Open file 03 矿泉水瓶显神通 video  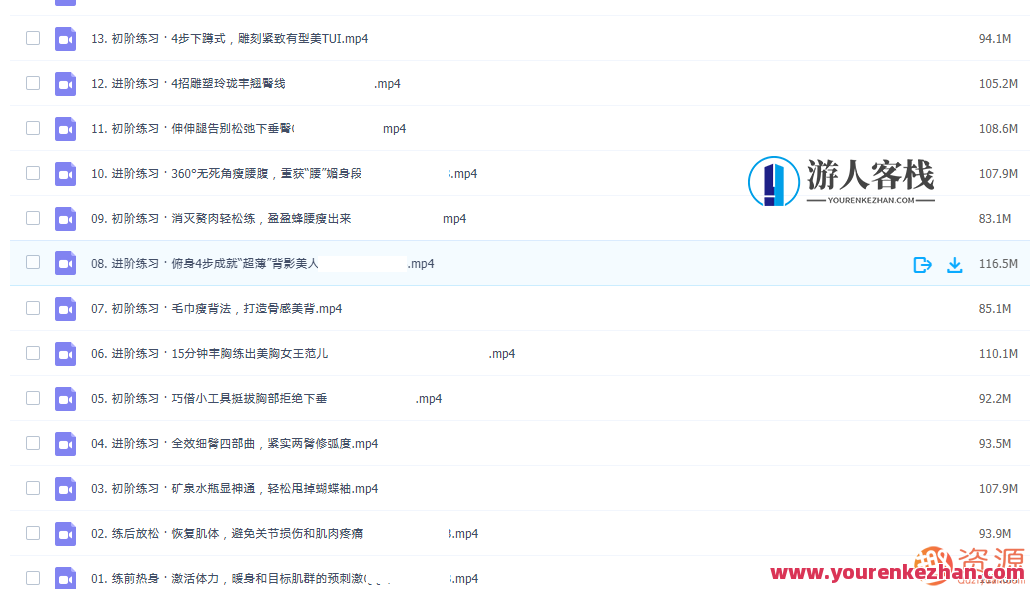point(230,488)
